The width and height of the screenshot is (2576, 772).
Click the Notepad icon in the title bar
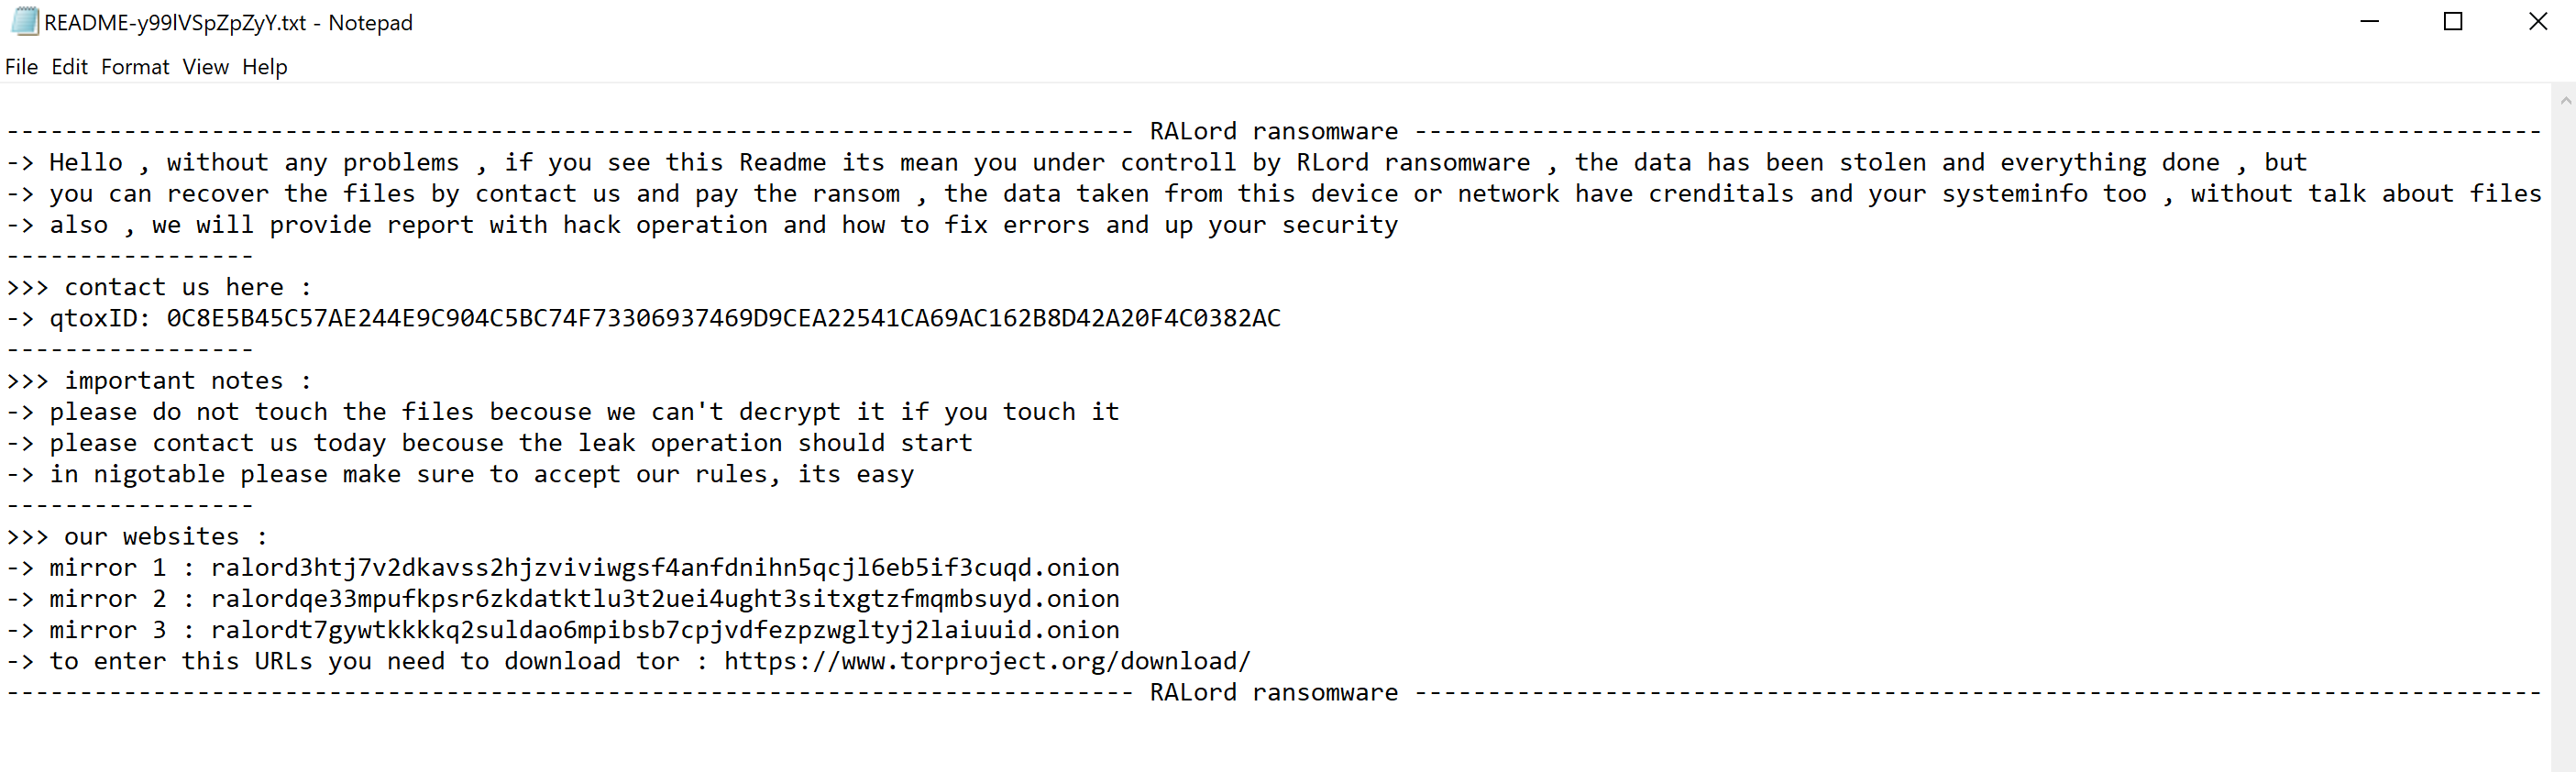point(24,22)
